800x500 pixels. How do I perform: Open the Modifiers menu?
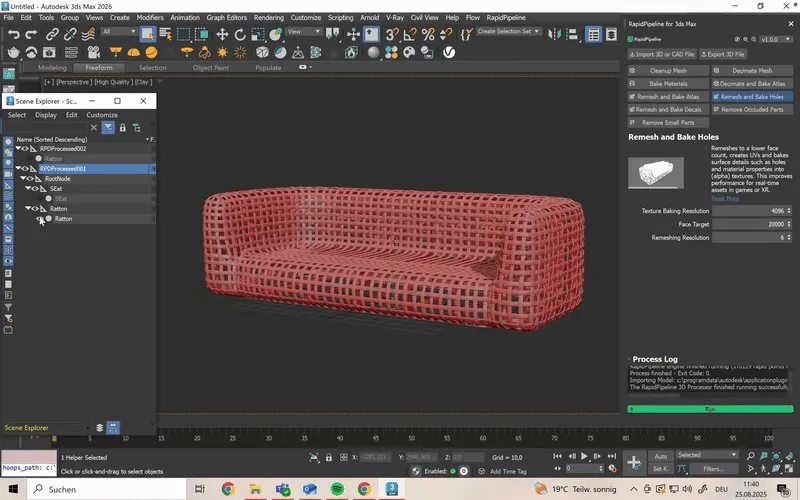pyautogui.click(x=150, y=17)
